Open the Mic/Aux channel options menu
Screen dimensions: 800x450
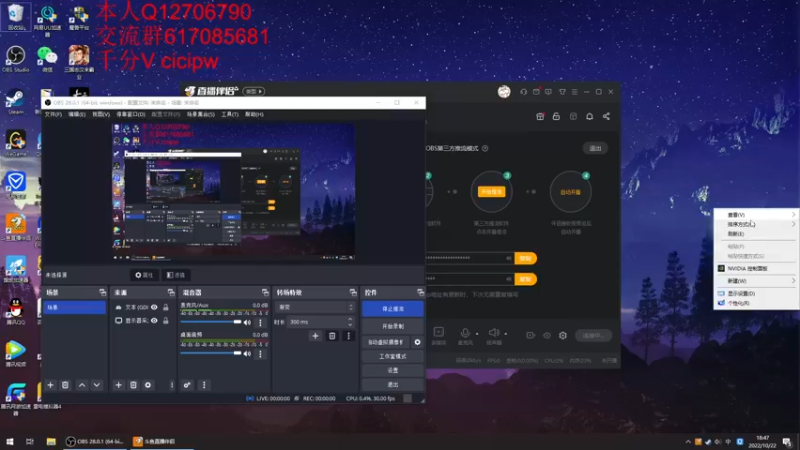click(260, 322)
